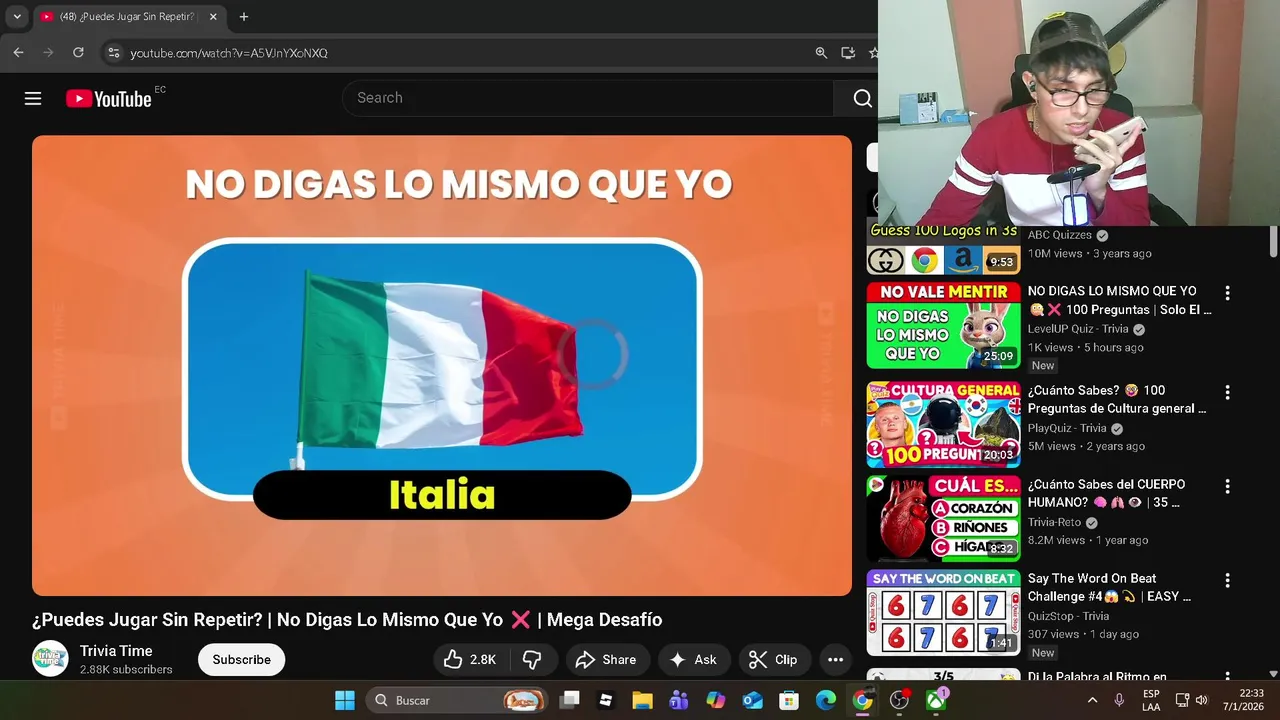This screenshot has width=1280, height=720.
Task: Open Roblox from taskbar
Action: (605, 700)
